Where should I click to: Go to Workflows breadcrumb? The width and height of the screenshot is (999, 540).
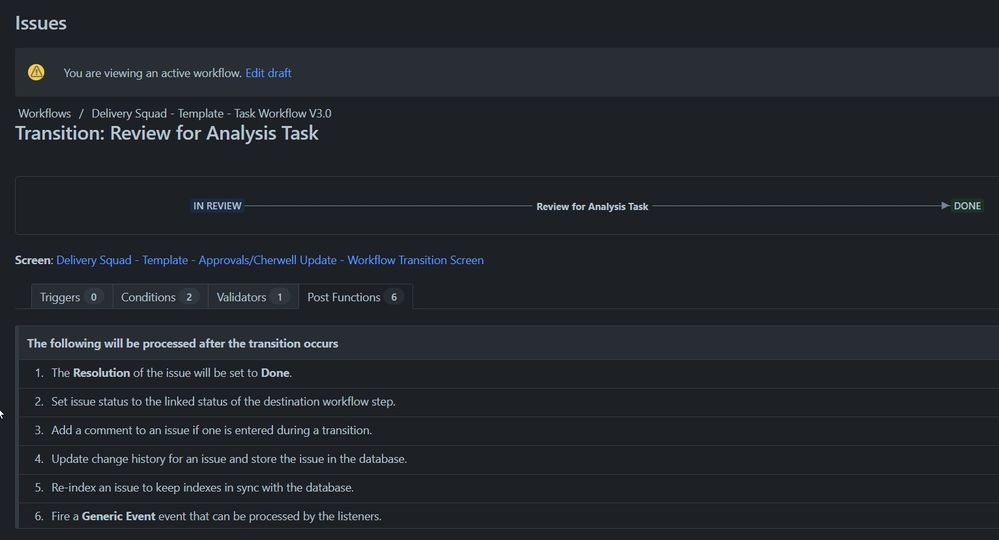tap(45, 113)
